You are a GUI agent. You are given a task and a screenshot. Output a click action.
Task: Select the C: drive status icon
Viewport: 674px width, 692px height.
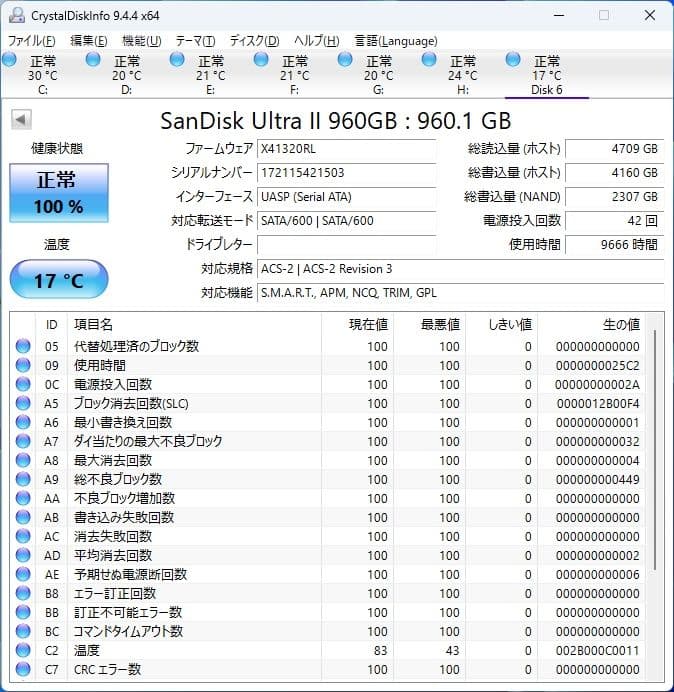pos(9,60)
